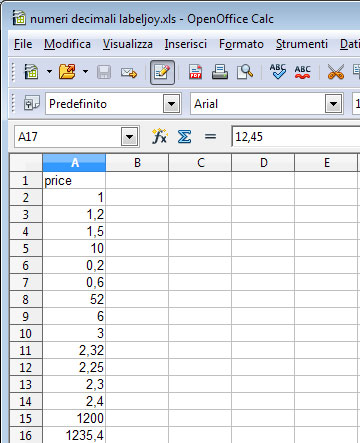Toggle the Edit File mode button
This screenshot has width=360, height=443.
(162, 72)
